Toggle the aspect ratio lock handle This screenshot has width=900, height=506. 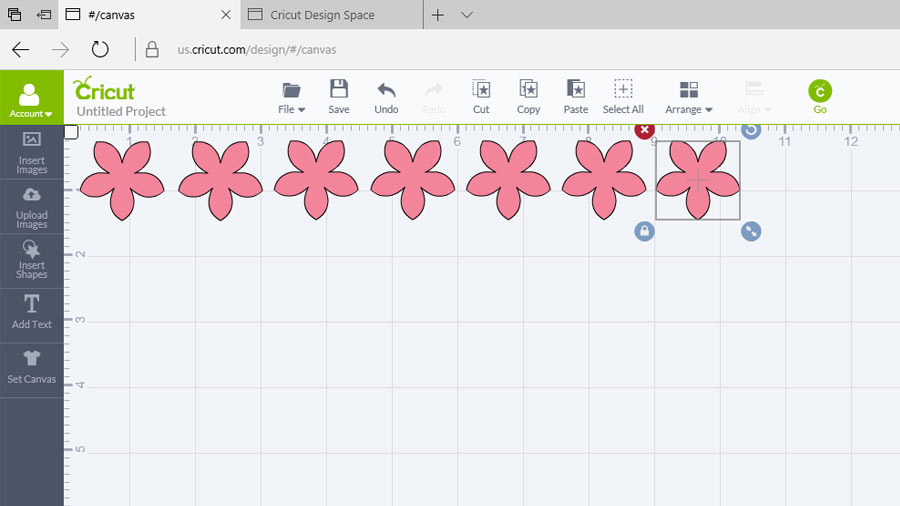[645, 231]
